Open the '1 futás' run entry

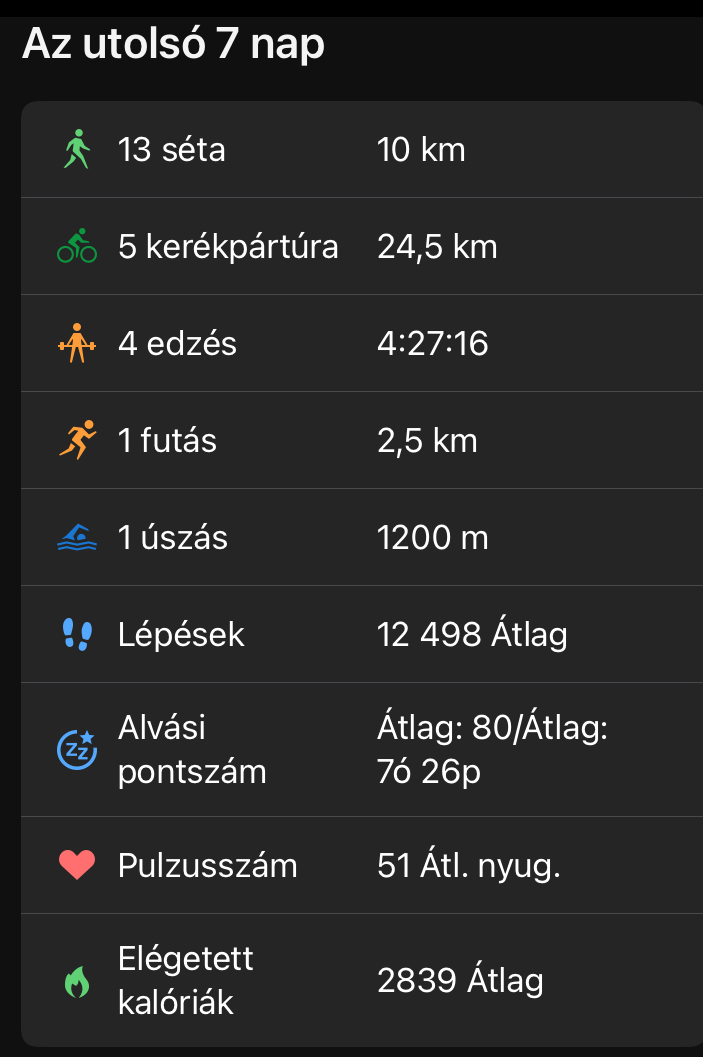[x=167, y=441]
